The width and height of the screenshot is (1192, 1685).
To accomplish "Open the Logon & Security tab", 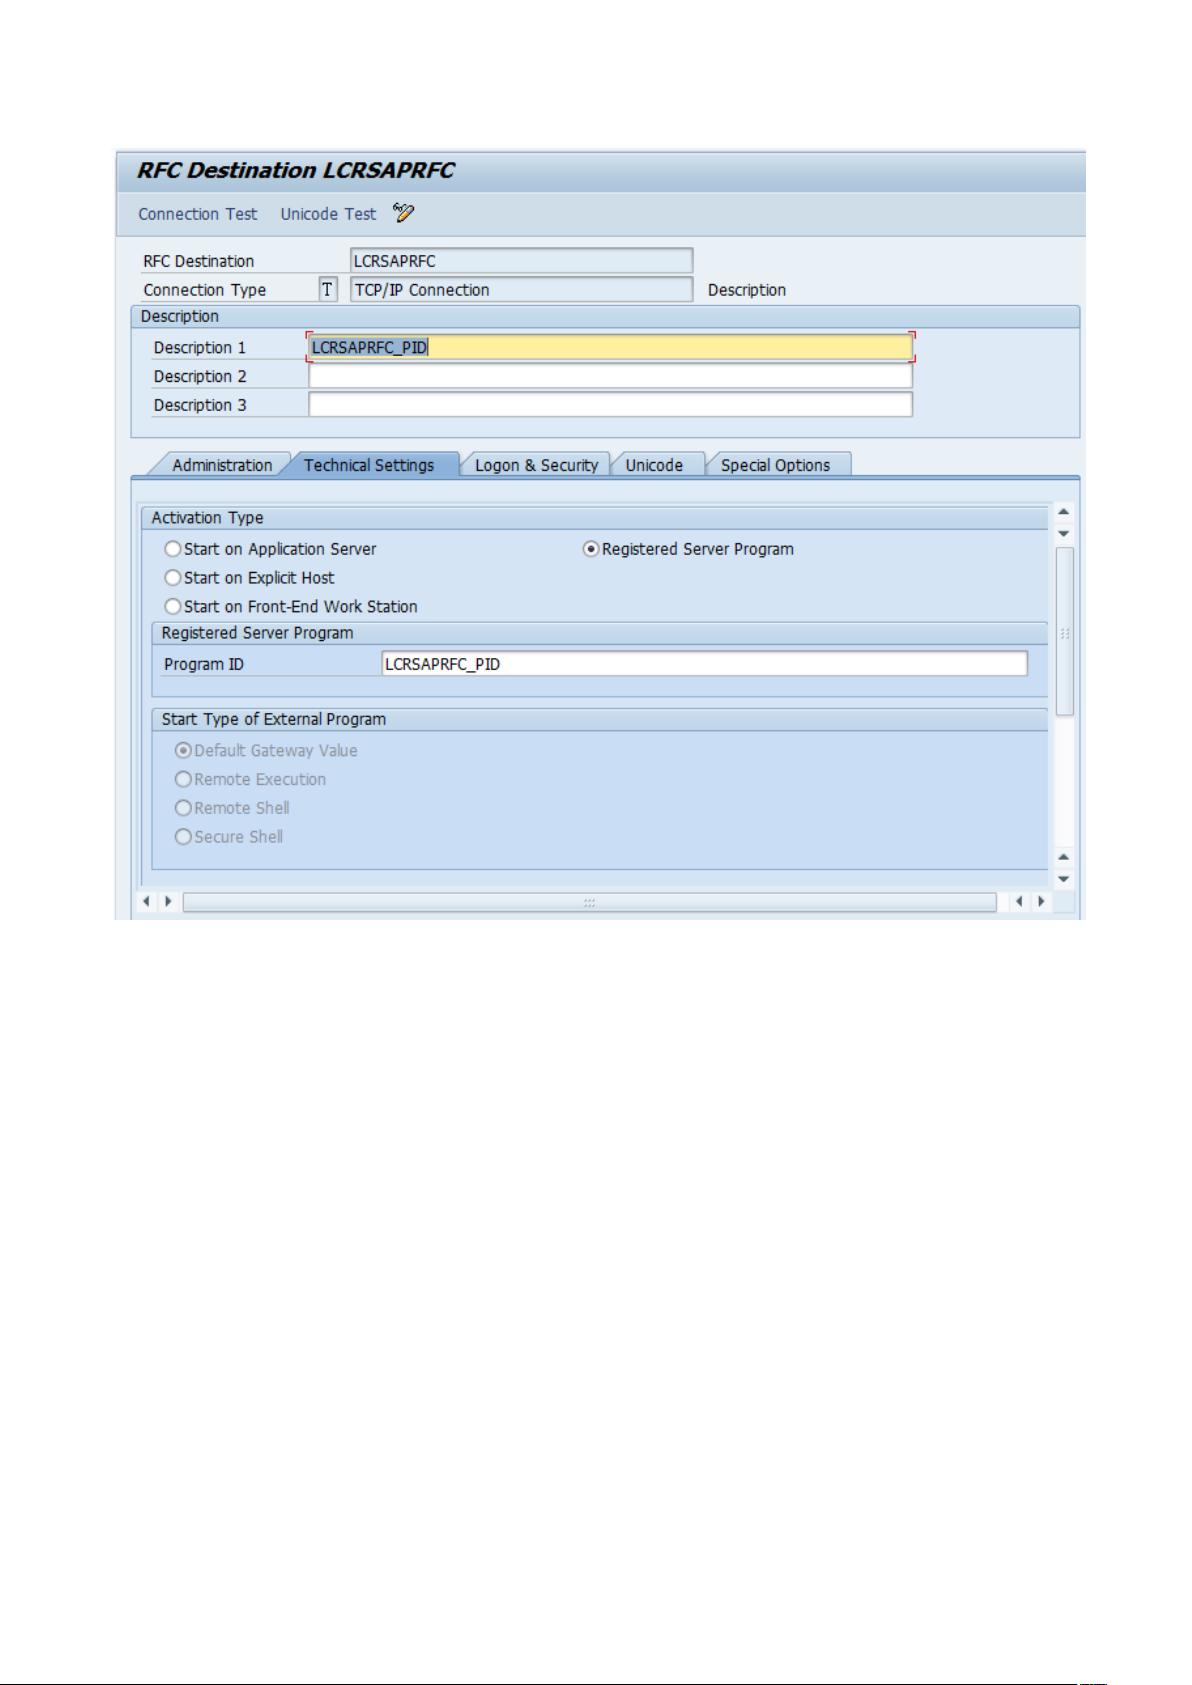I will (x=536, y=465).
